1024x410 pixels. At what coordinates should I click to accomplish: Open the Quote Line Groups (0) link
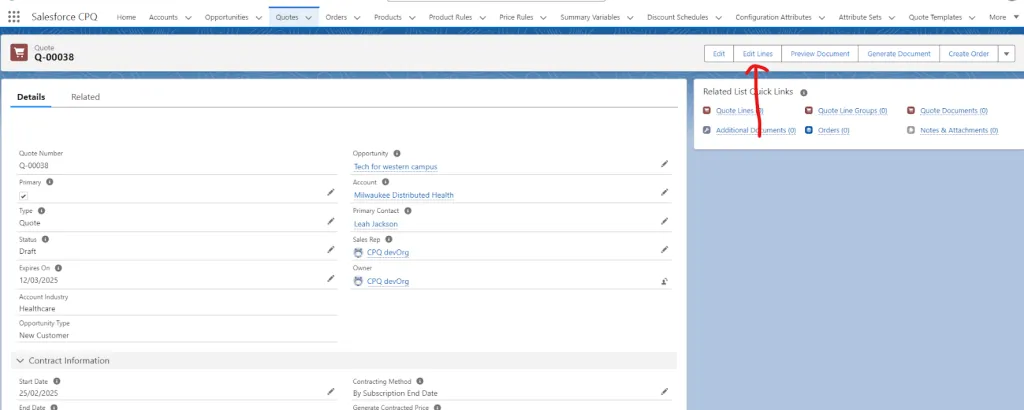pyautogui.click(x=853, y=111)
